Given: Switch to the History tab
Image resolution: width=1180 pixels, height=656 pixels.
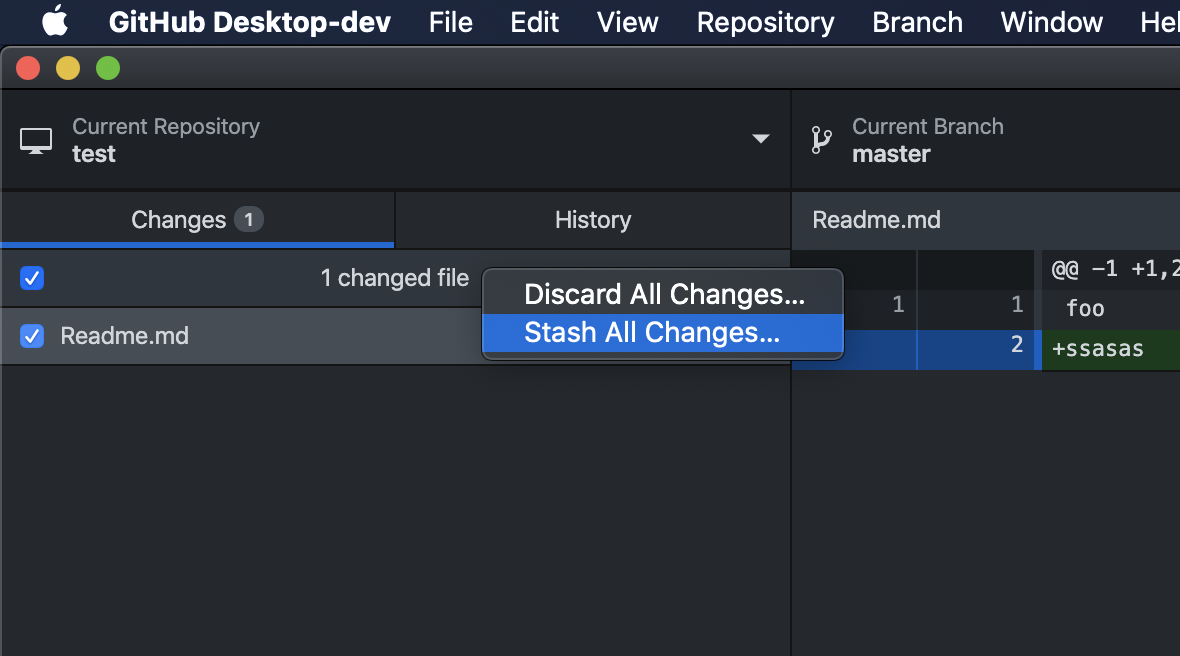Looking at the screenshot, I should tap(592, 219).
